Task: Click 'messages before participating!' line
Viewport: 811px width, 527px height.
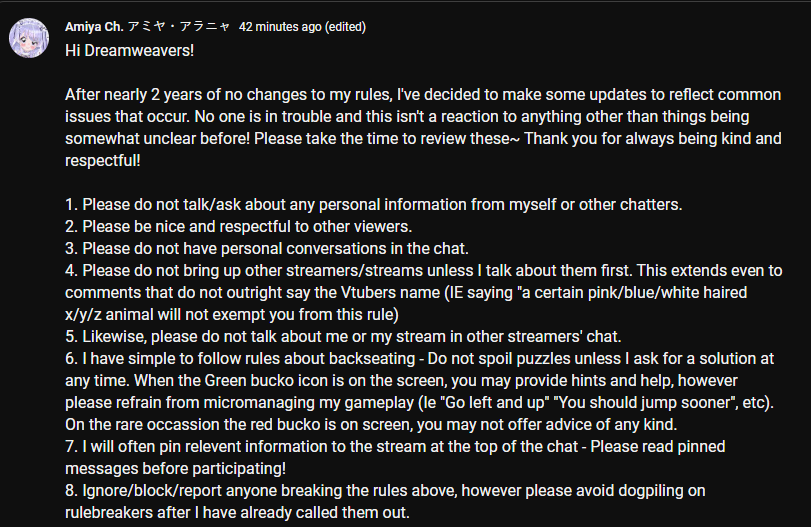Action: 175,469
